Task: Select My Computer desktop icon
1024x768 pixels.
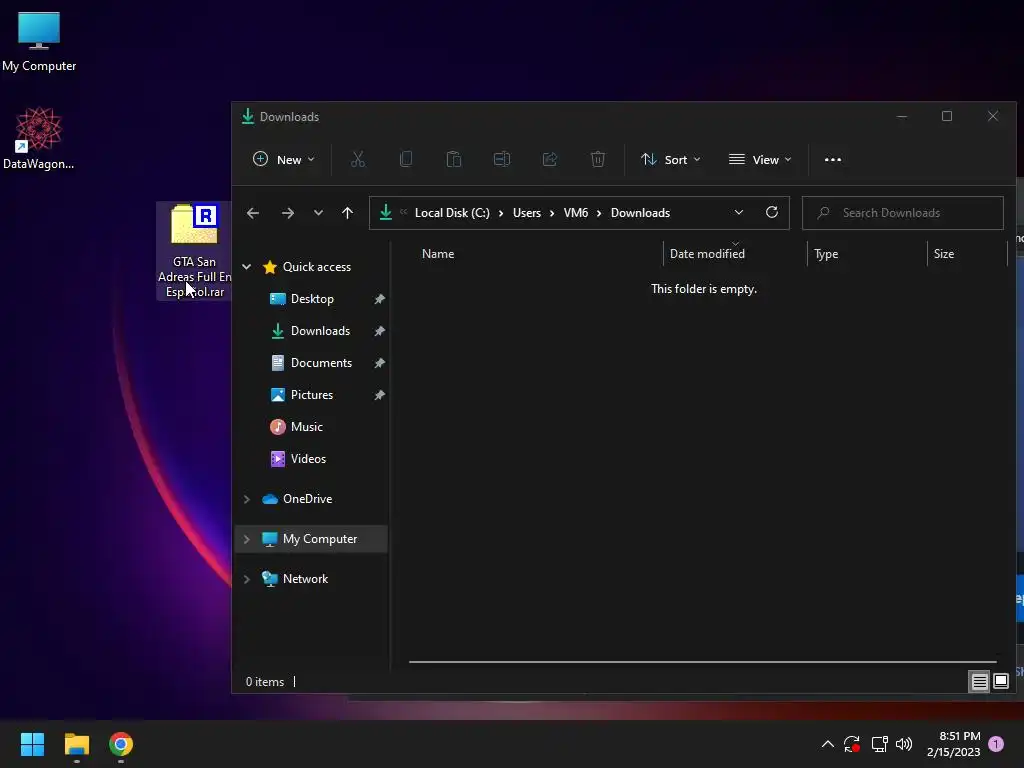Action: pos(39,42)
